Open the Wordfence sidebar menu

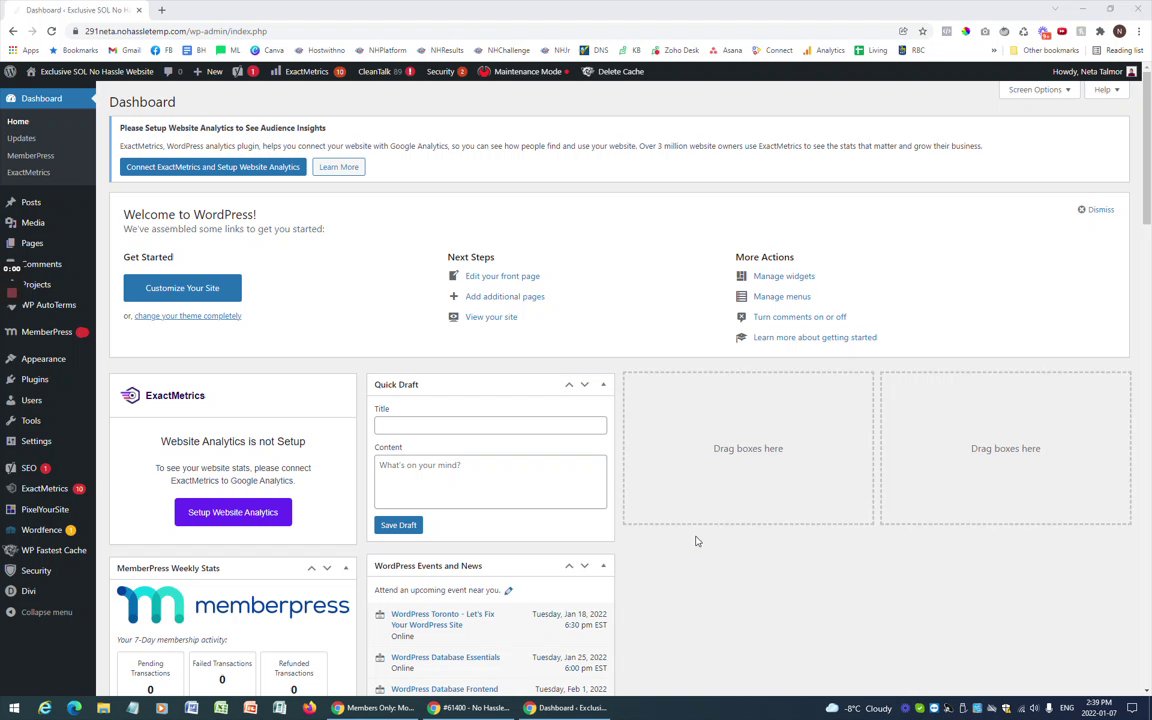(41, 530)
